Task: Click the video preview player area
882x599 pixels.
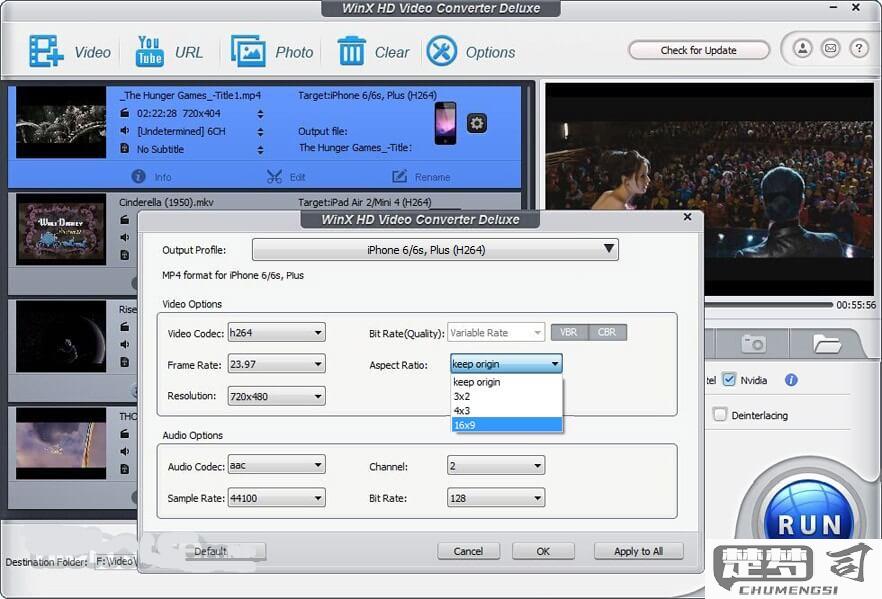Action: 710,189
